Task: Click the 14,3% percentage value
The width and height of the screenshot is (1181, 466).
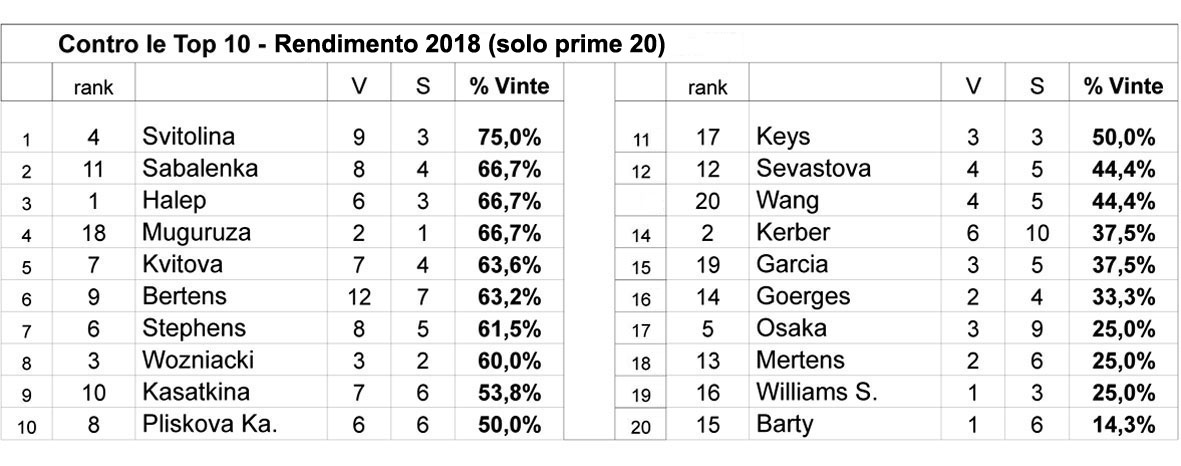Action: pos(1124,424)
